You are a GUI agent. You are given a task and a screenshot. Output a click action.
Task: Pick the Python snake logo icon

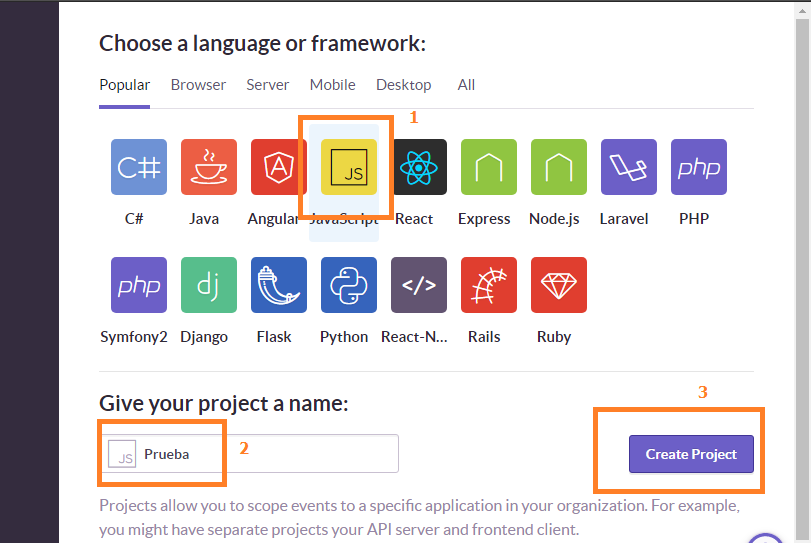pos(349,285)
